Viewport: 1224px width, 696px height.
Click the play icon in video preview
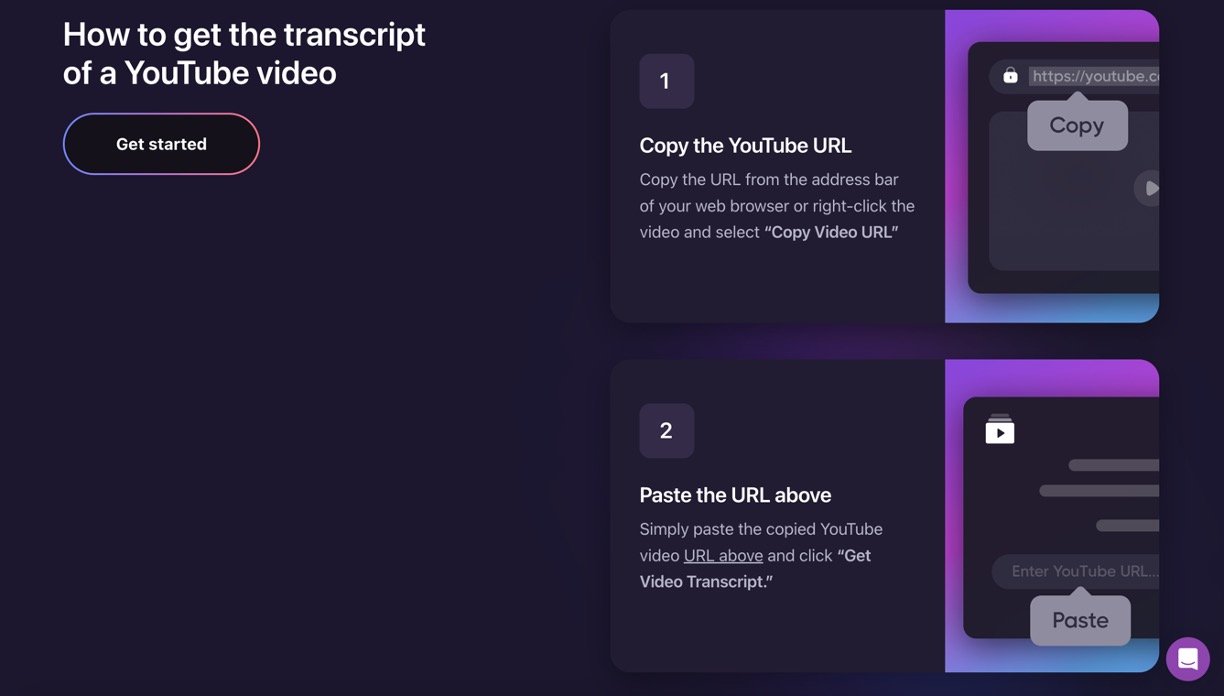coord(1150,188)
